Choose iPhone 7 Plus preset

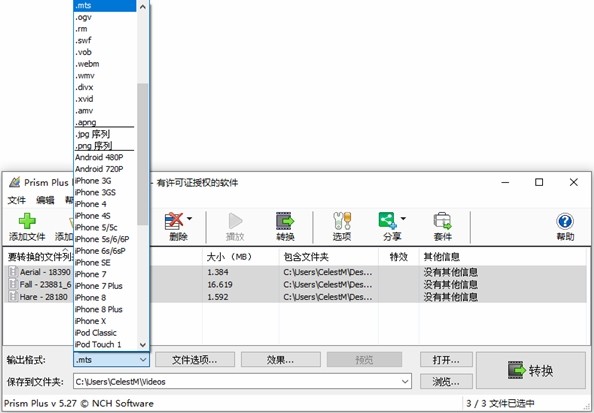[x=105, y=286]
